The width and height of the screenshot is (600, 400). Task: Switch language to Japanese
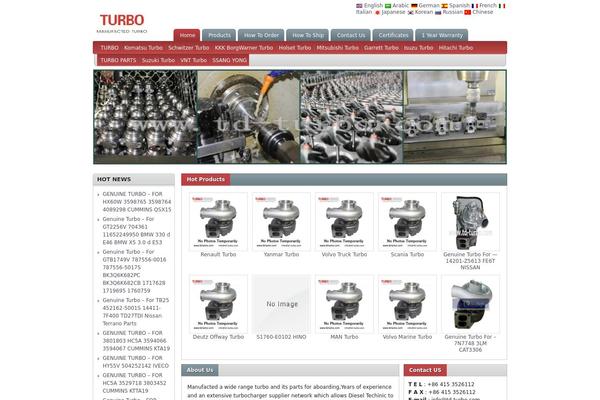pyautogui.click(x=390, y=12)
